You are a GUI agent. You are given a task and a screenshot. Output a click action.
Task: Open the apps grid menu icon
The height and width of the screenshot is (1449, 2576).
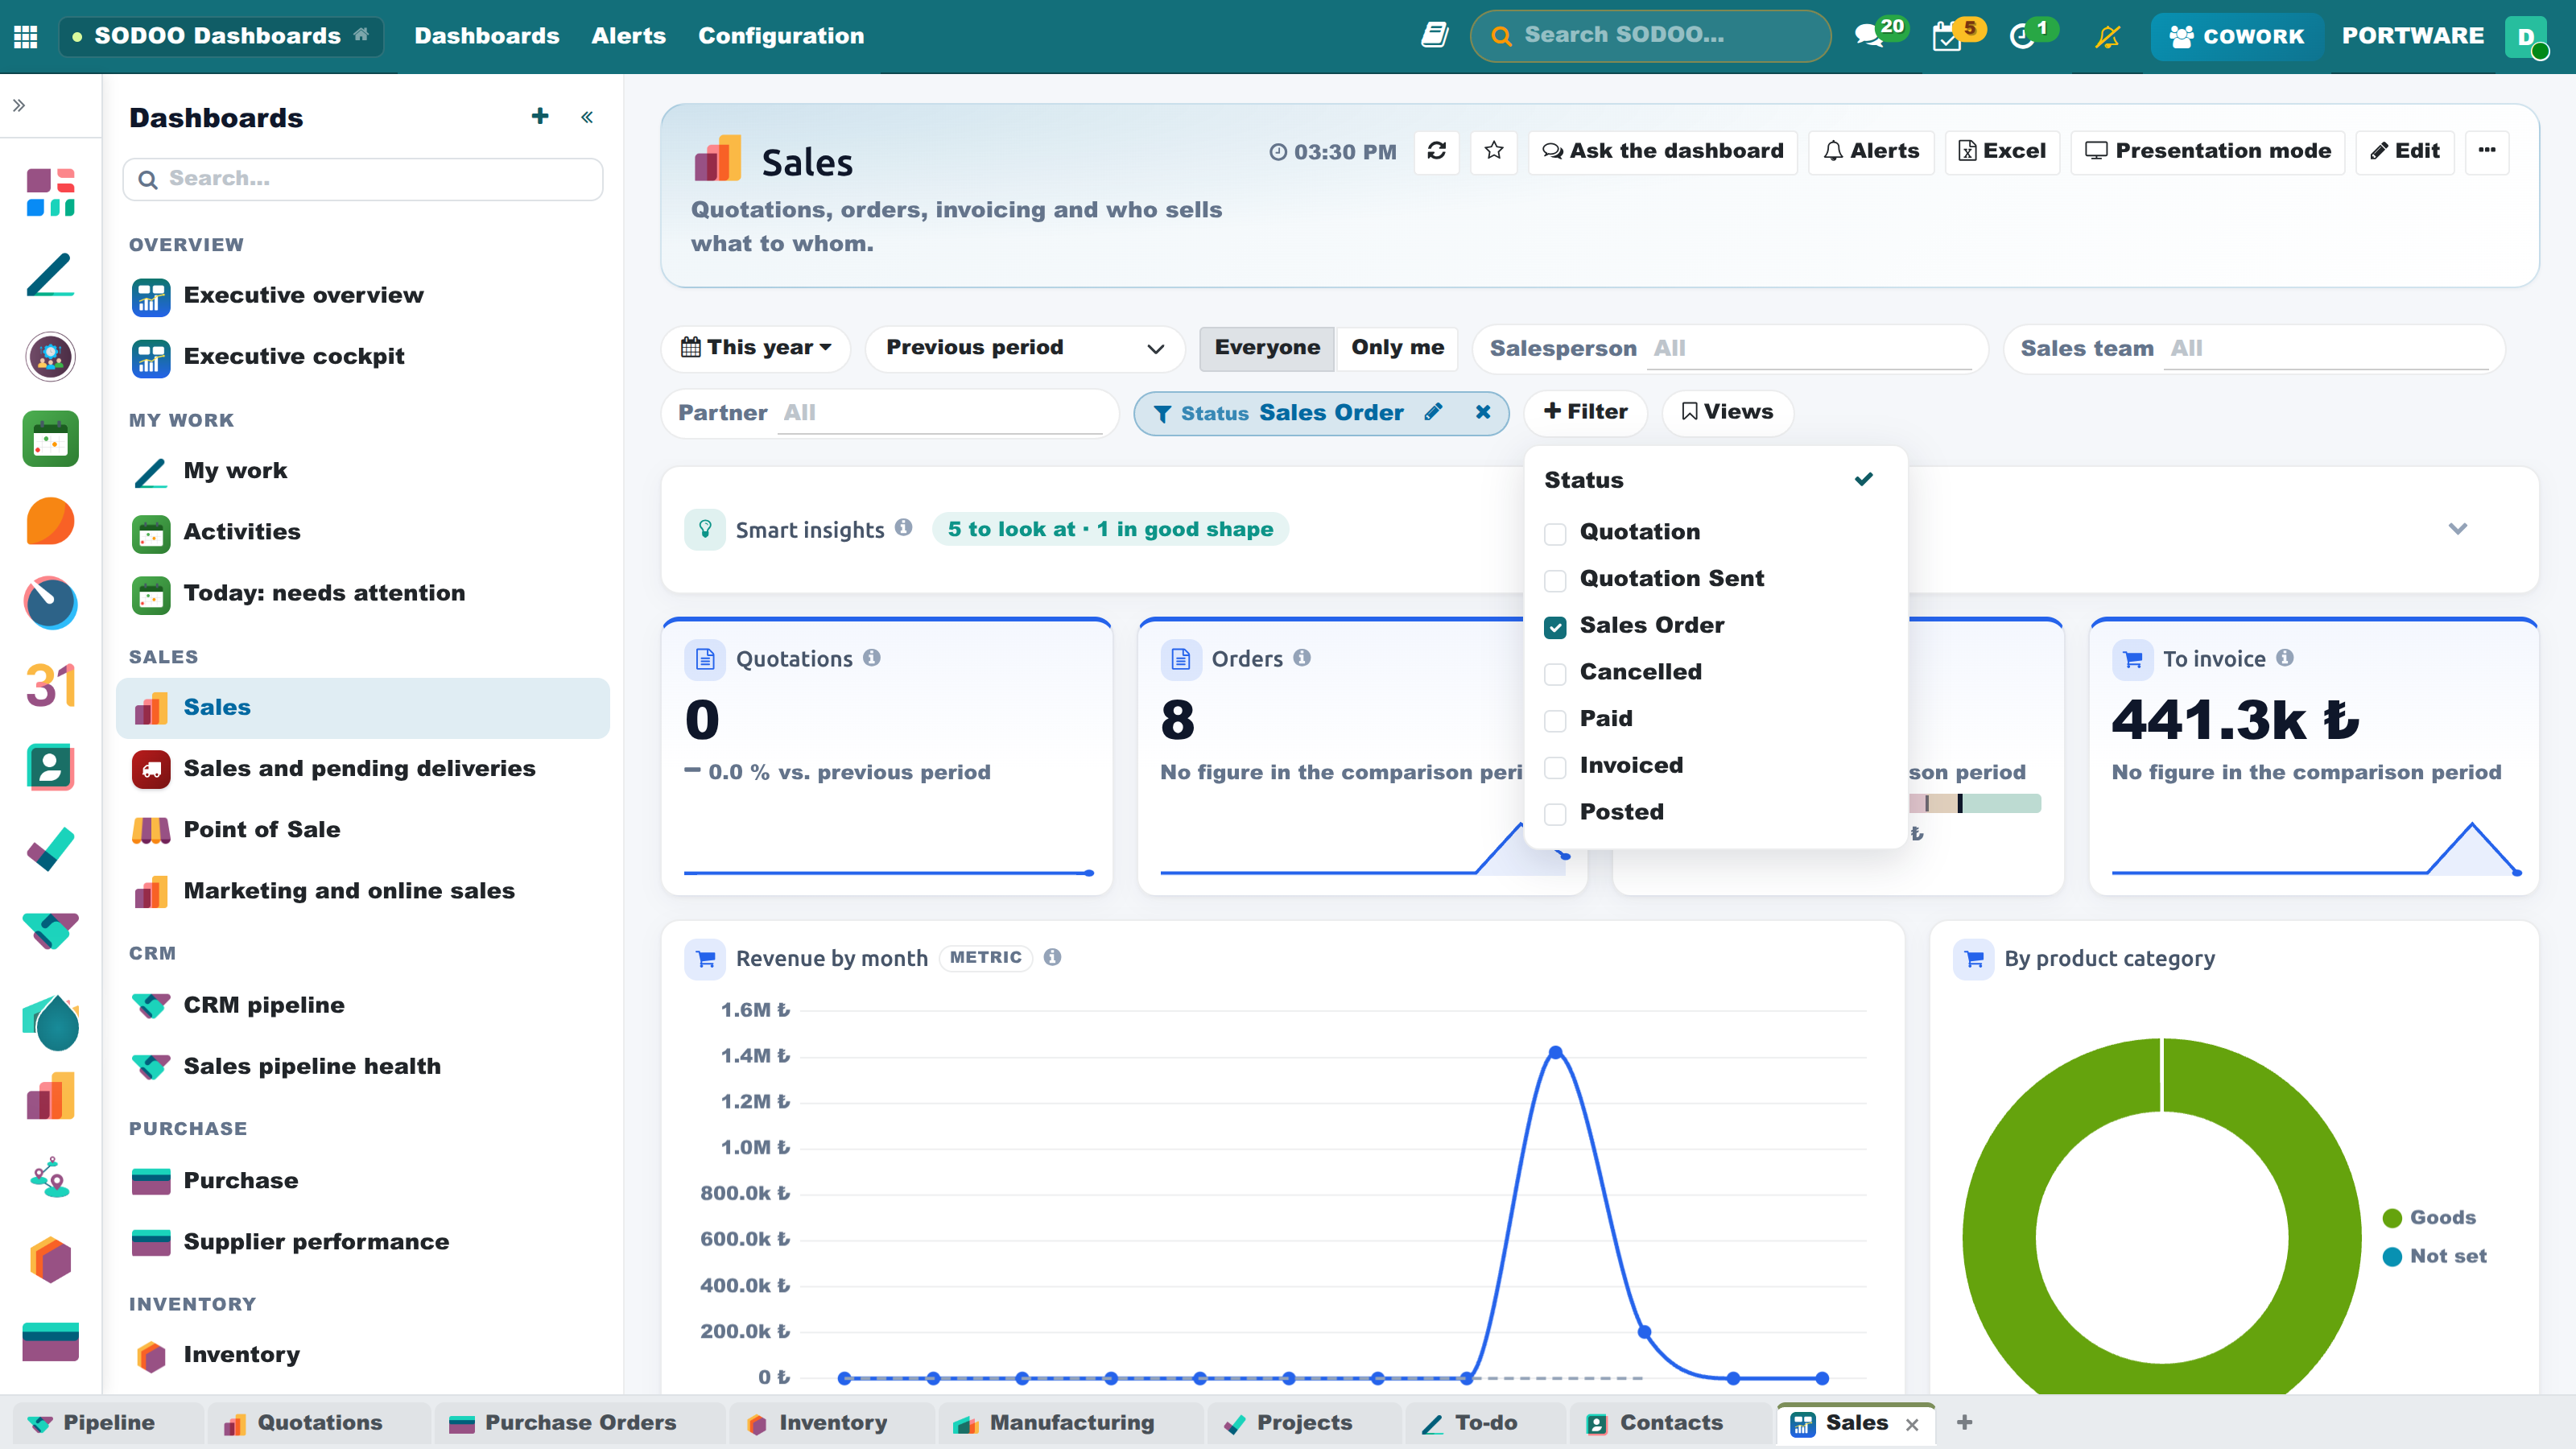(x=26, y=36)
